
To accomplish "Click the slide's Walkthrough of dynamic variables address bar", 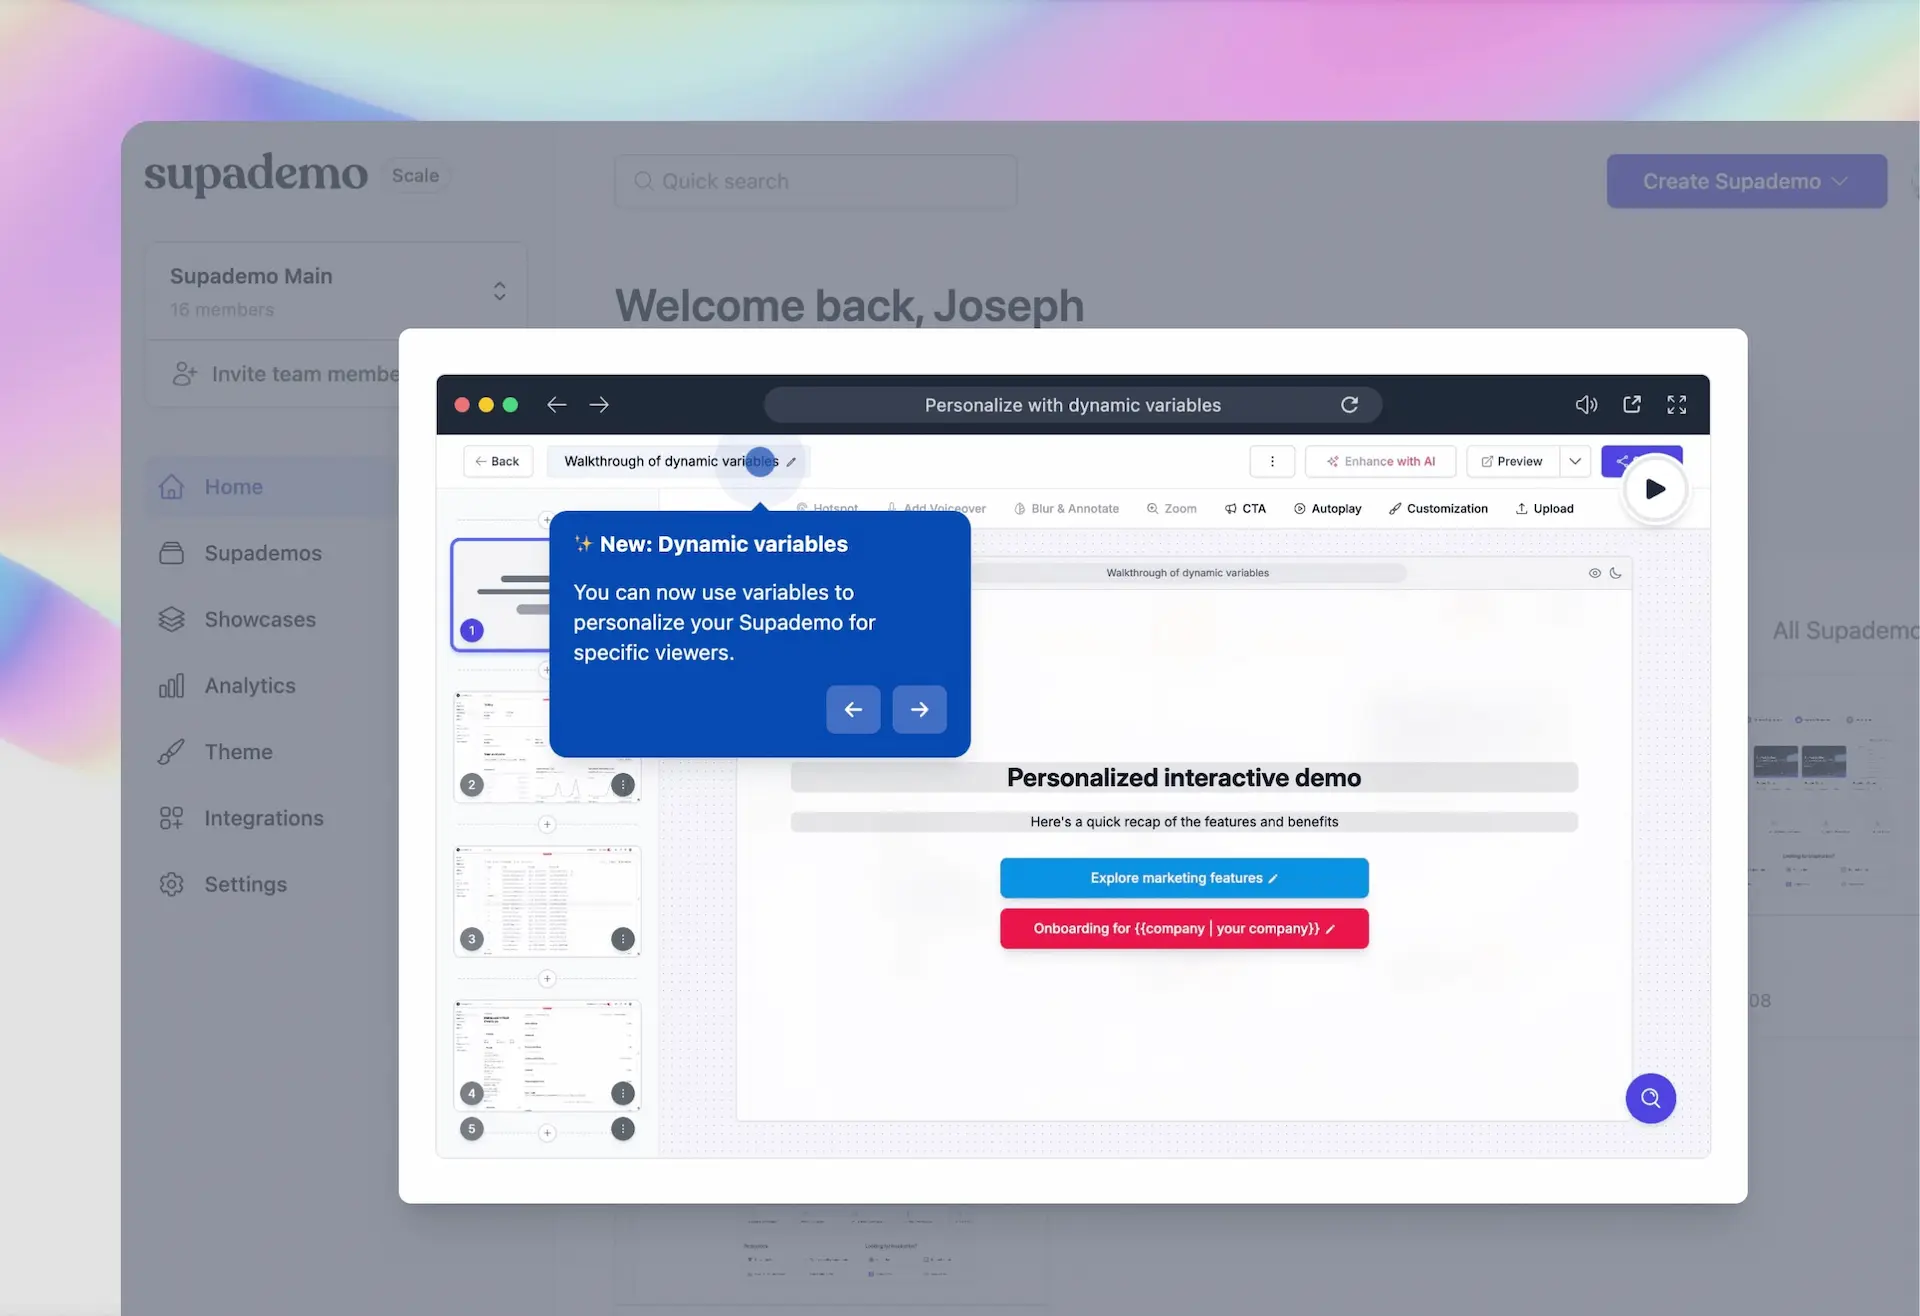I will (x=1187, y=573).
